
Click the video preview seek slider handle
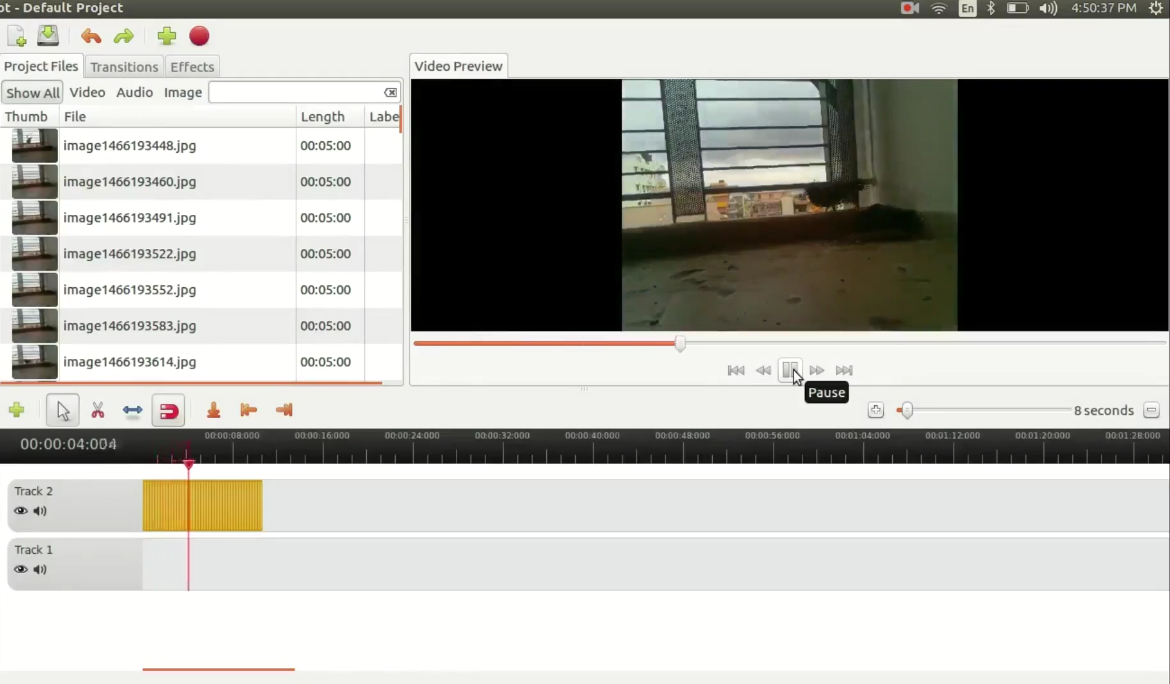point(680,343)
